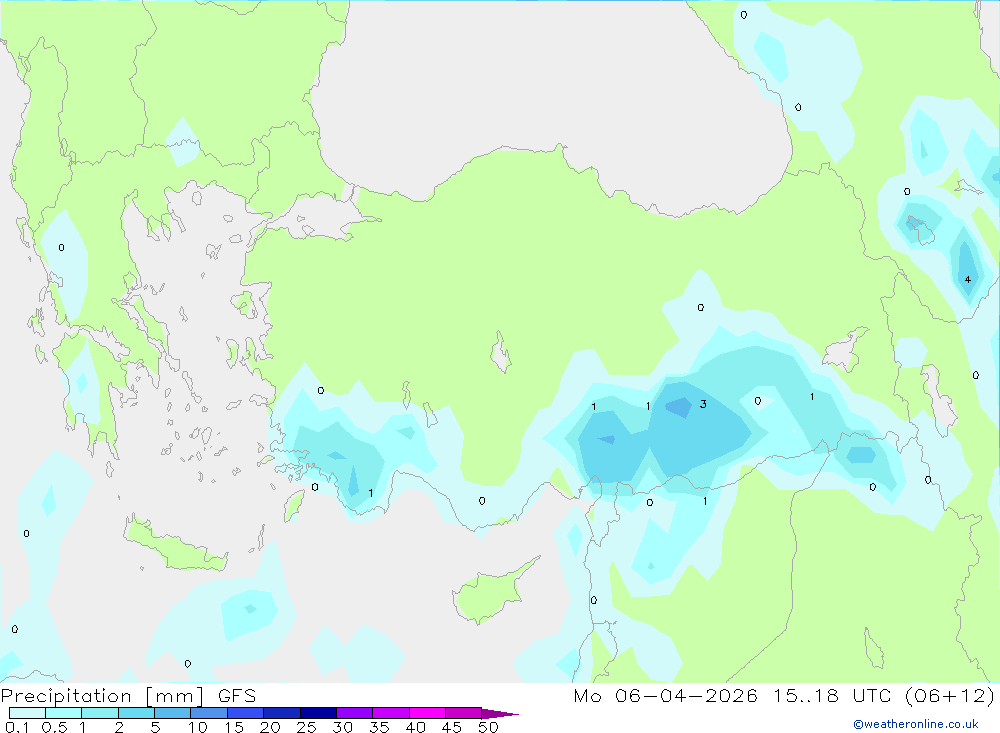
Task: Click the 10–15 mm blue legend swatch
Action: tap(209, 713)
